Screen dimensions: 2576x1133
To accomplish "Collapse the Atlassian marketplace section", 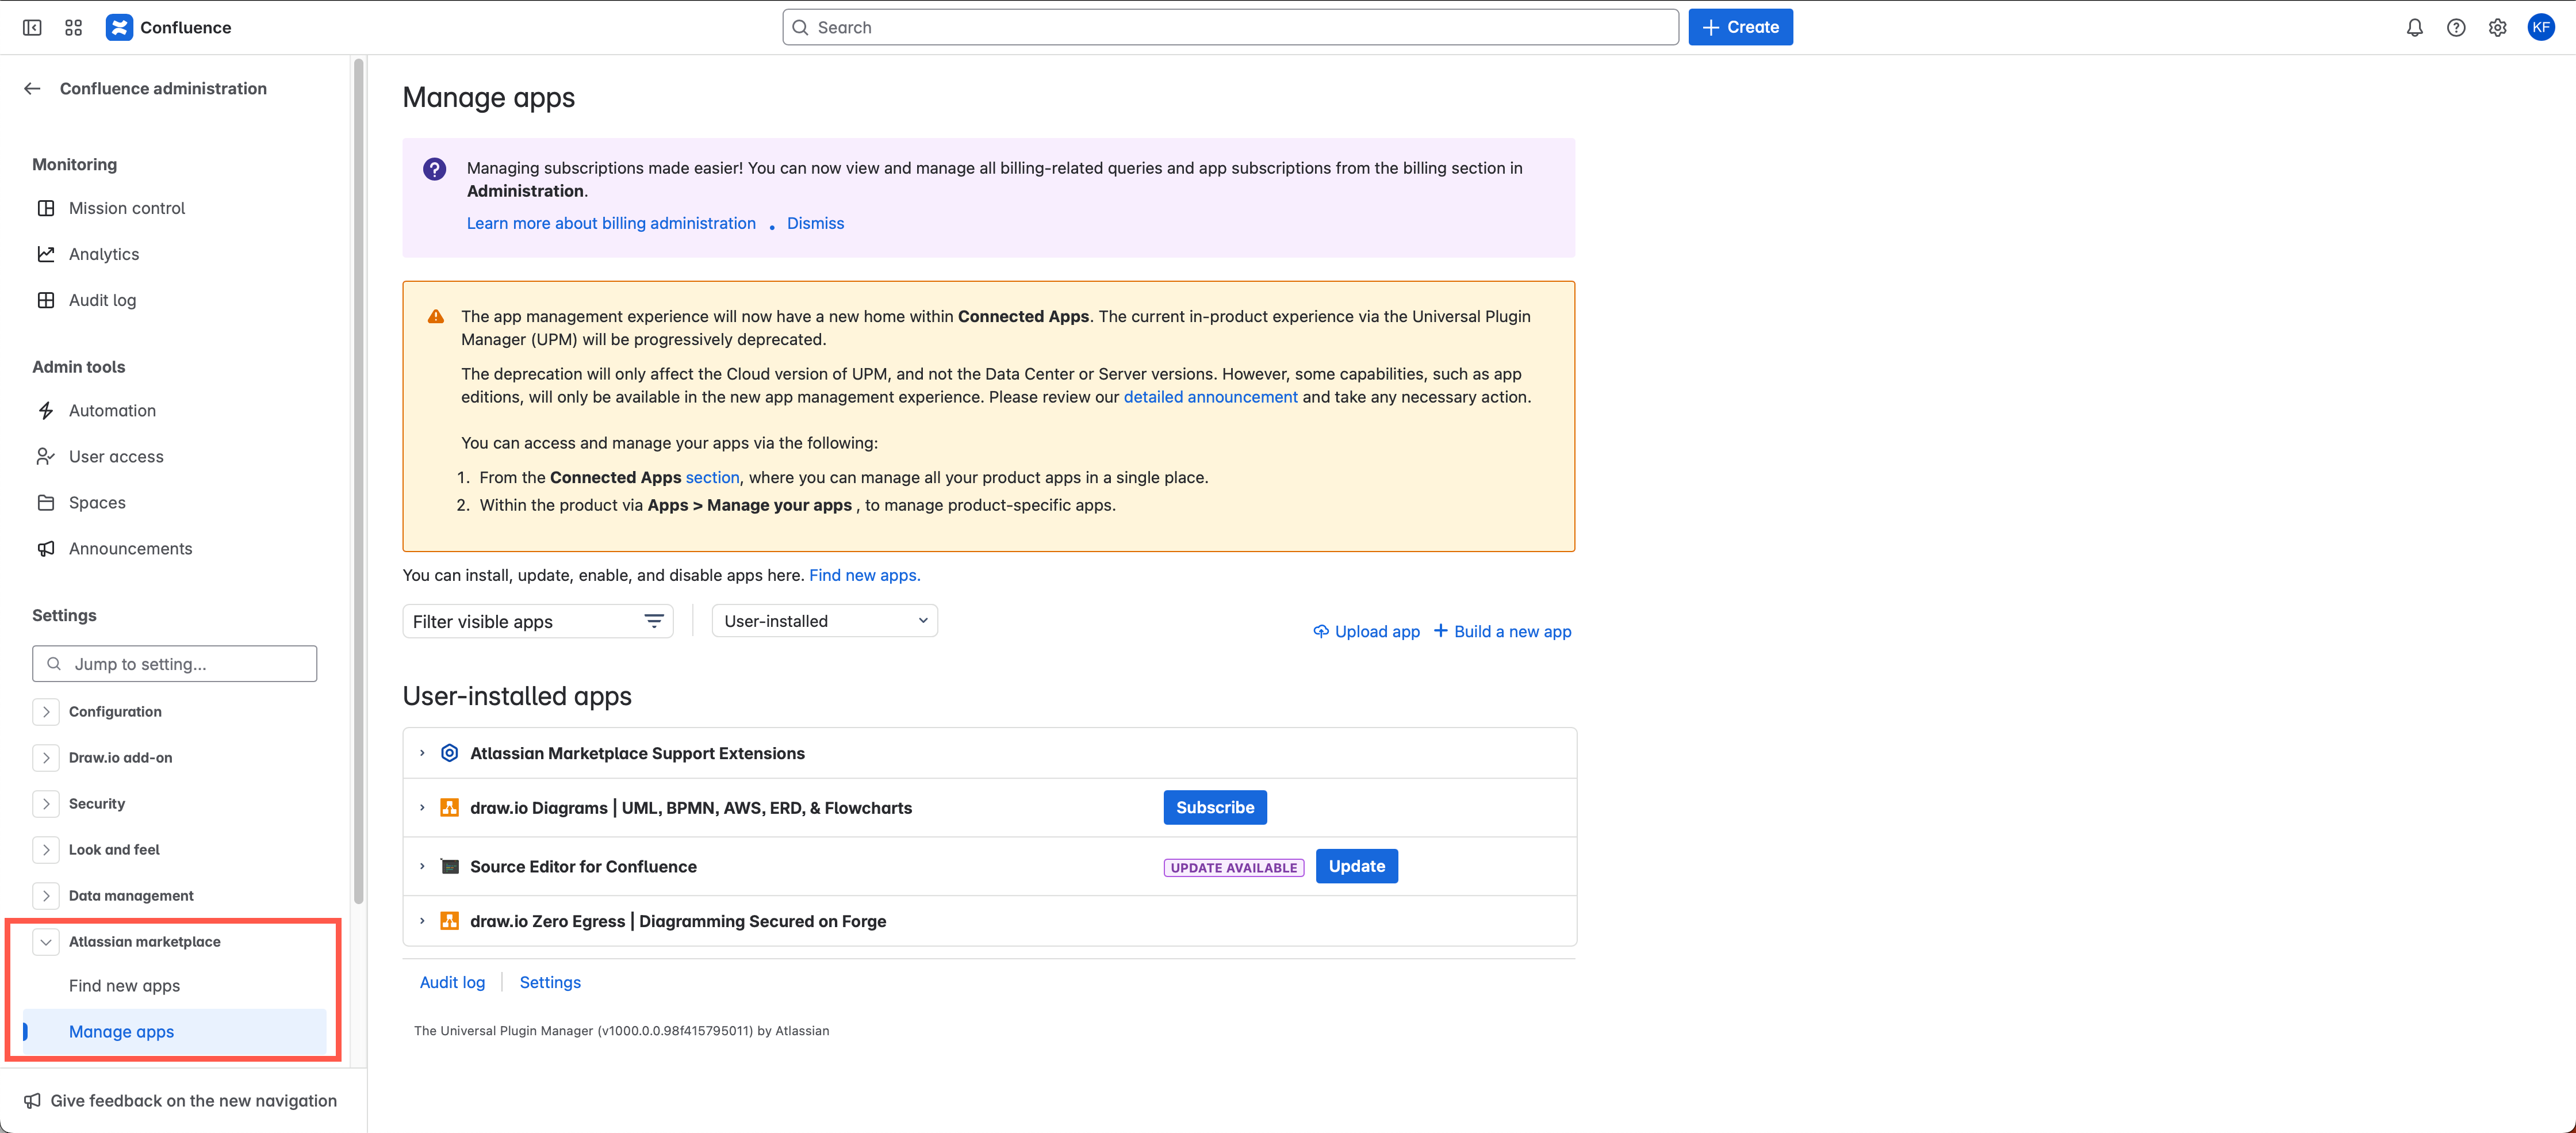I will pos(46,941).
